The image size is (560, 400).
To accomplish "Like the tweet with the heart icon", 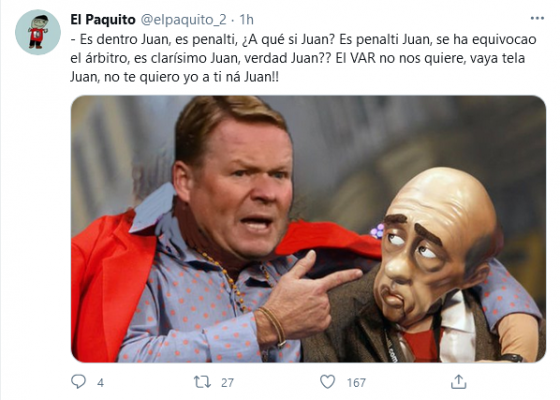I will coord(327,382).
